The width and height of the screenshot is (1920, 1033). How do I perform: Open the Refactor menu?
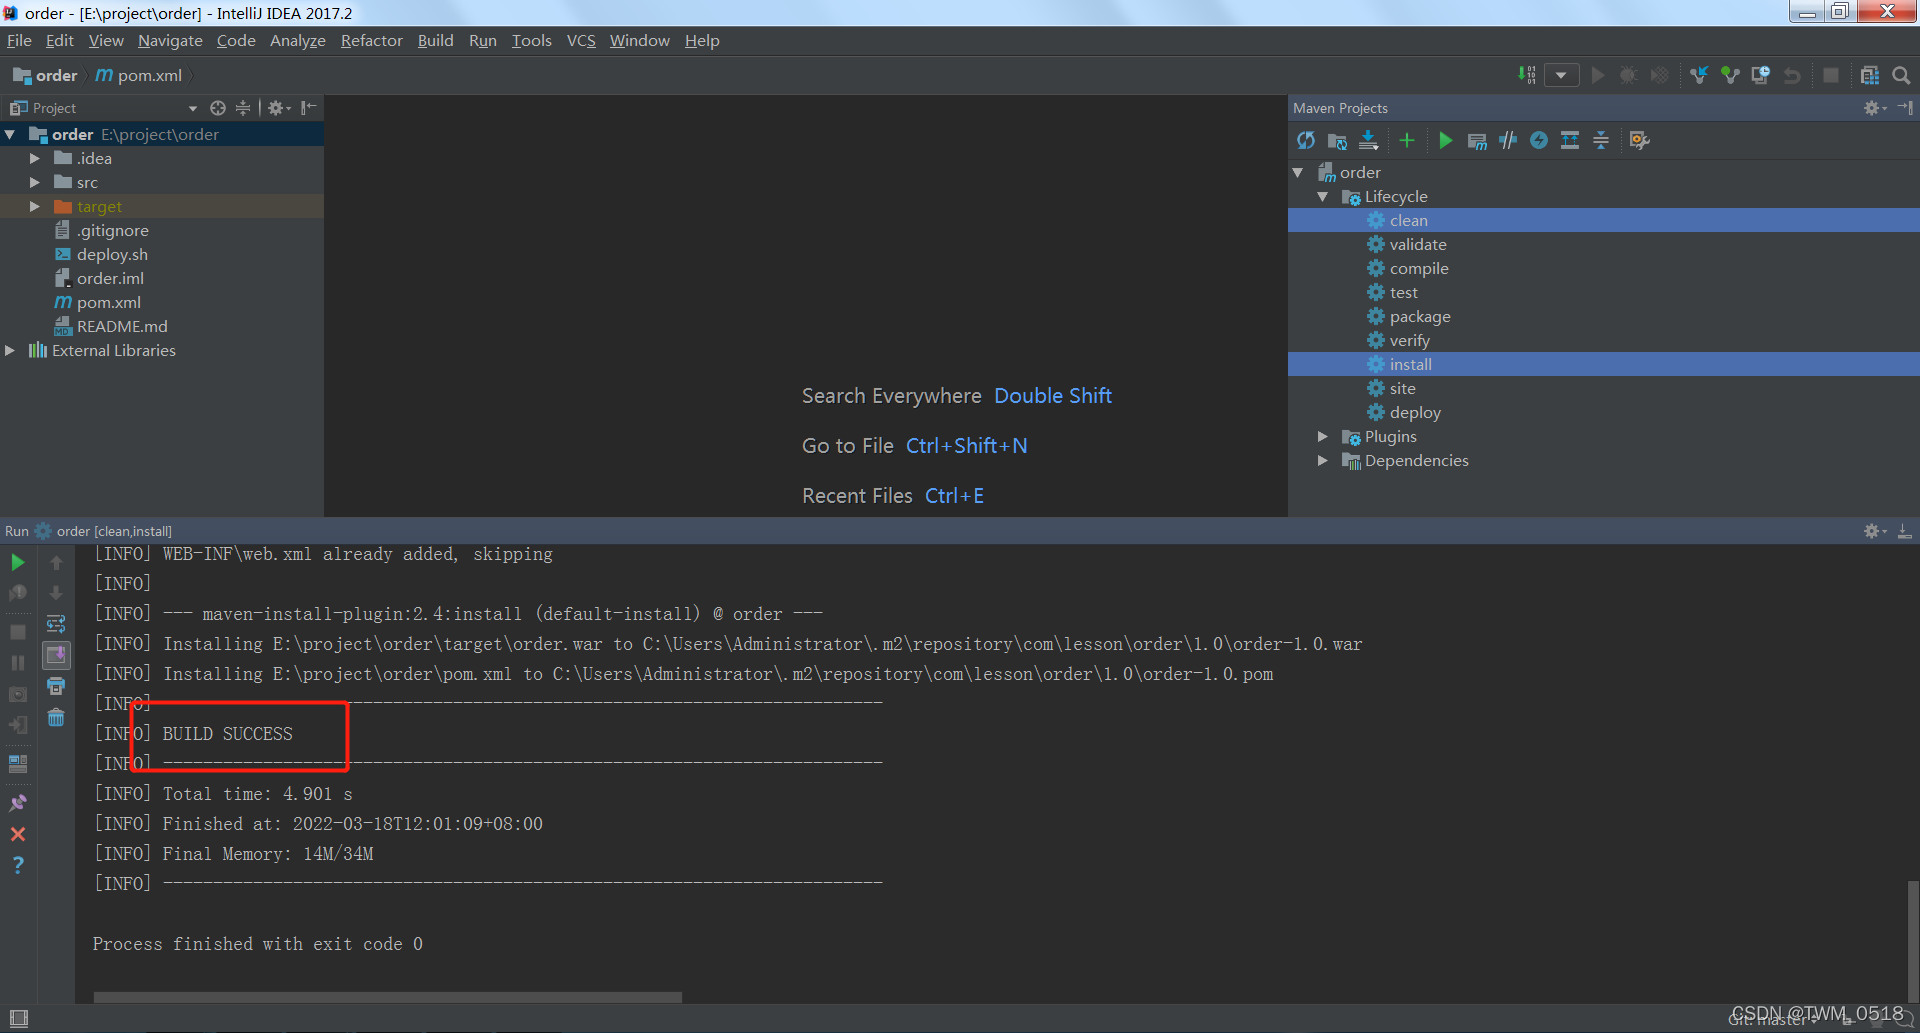coord(371,41)
